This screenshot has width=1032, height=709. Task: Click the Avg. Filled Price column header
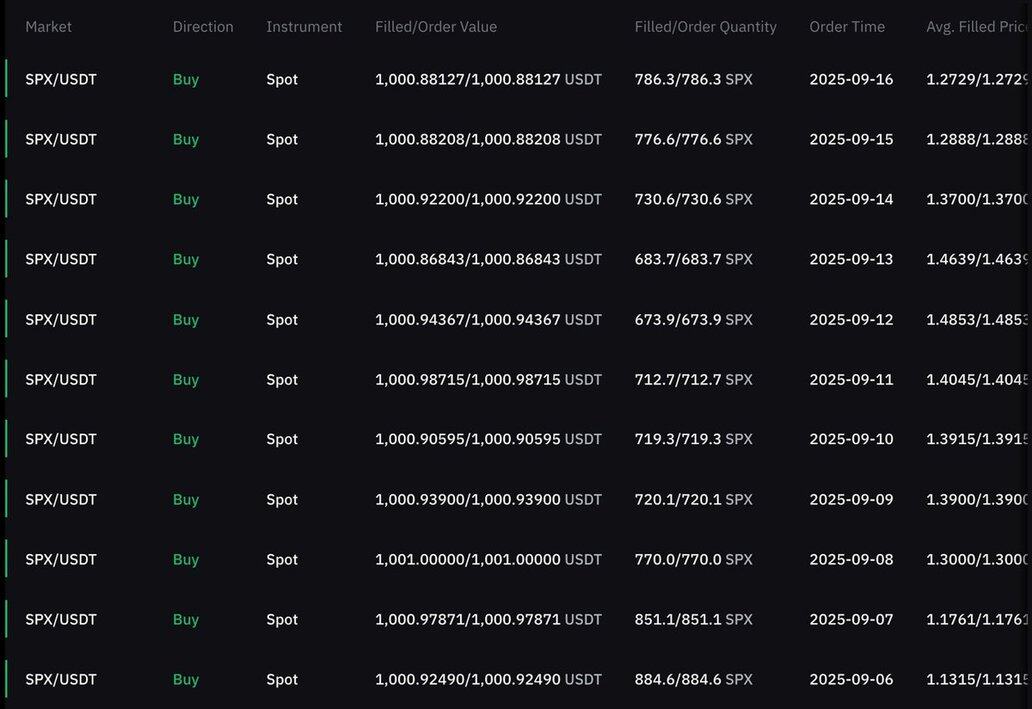(977, 26)
